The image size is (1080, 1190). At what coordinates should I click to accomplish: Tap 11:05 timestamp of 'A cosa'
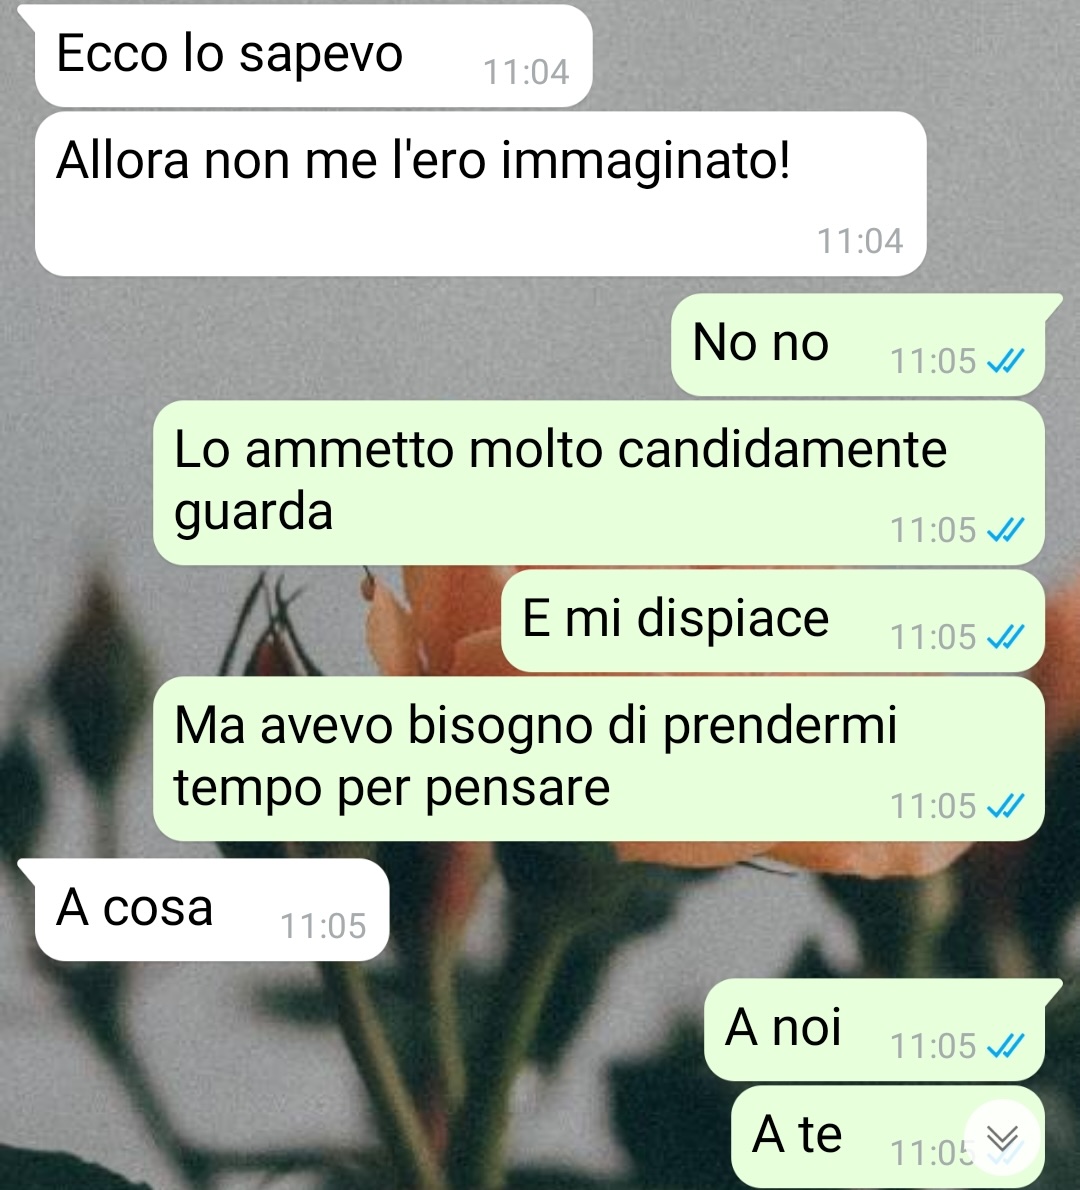pos(323,926)
